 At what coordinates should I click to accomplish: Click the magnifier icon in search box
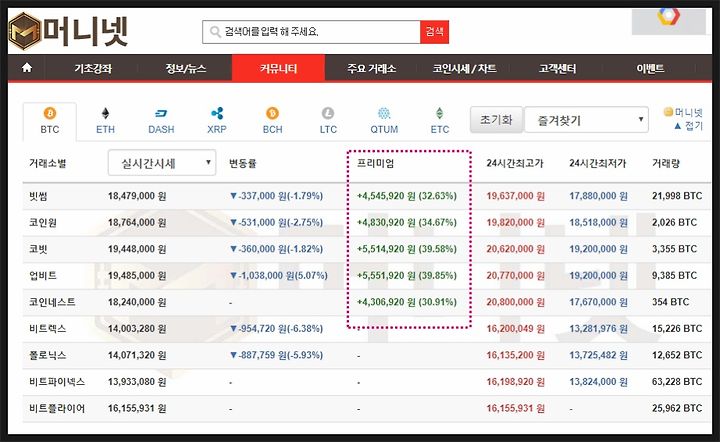[x=215, y=32]
